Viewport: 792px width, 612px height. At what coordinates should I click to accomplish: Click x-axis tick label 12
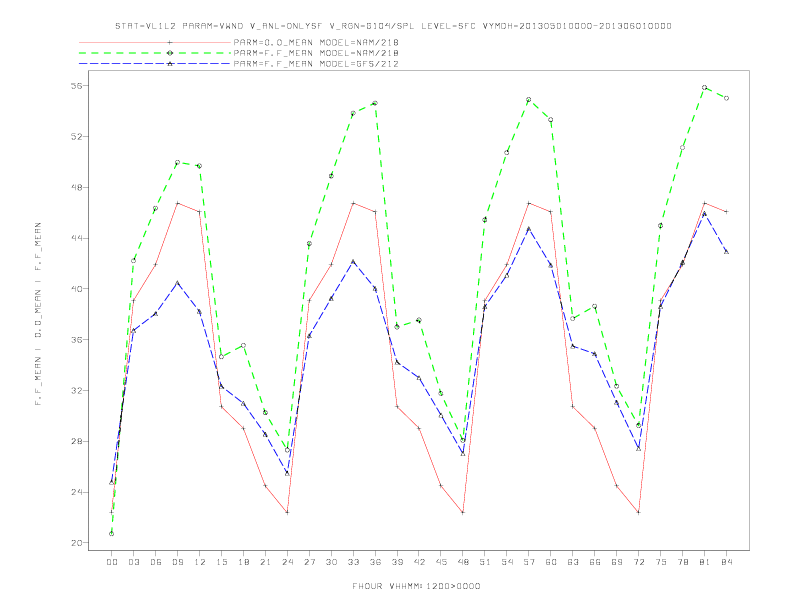200,562
